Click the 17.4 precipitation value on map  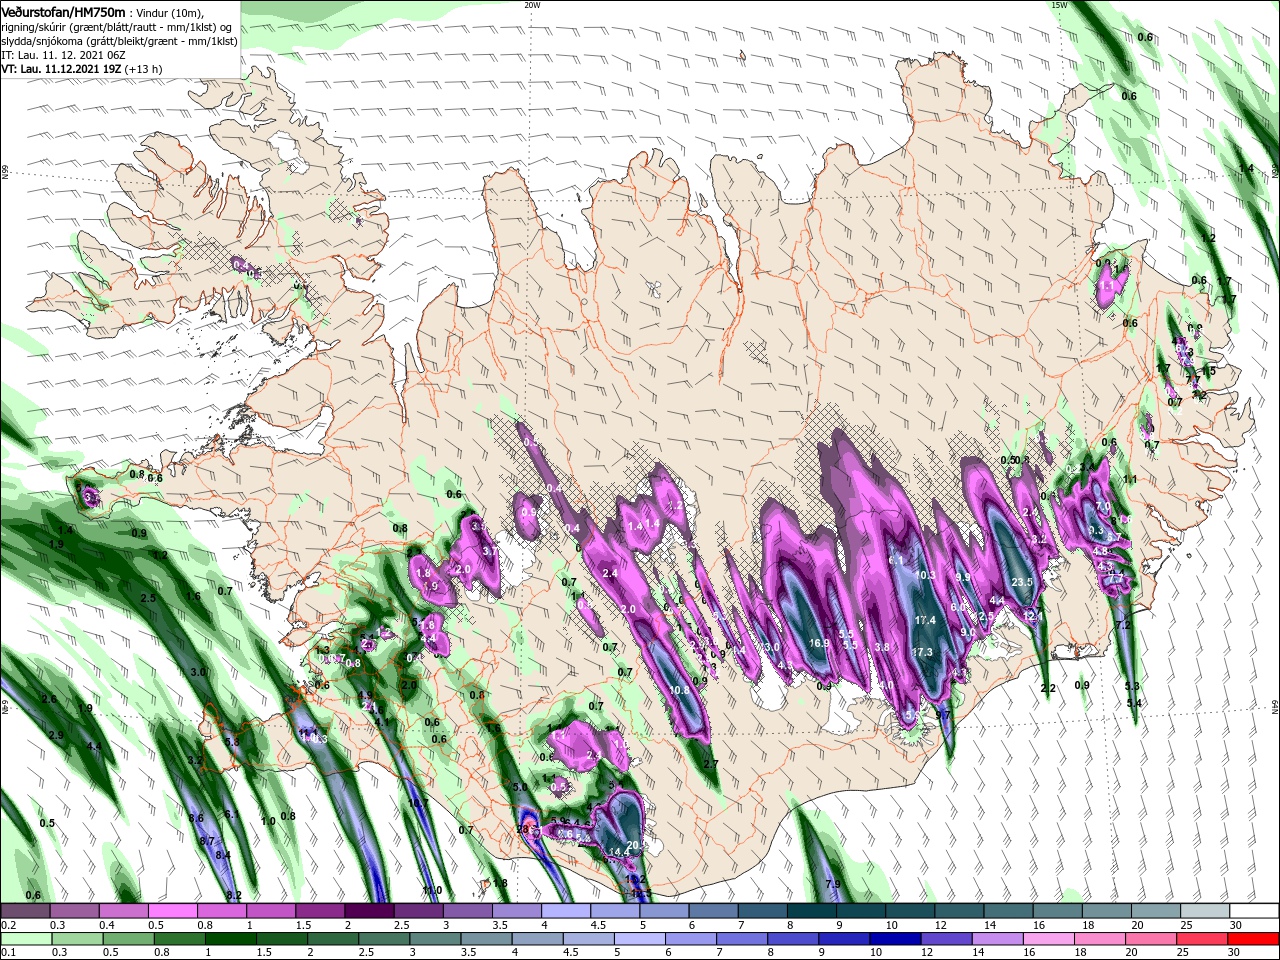coord(925,620)
